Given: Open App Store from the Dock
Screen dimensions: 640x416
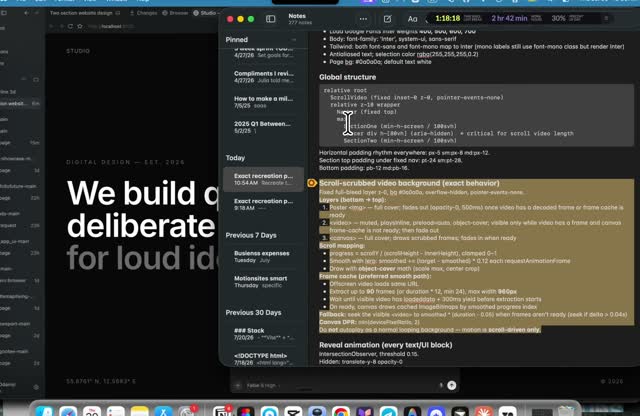Looking at the screenshot, I should tap(163, 411).
